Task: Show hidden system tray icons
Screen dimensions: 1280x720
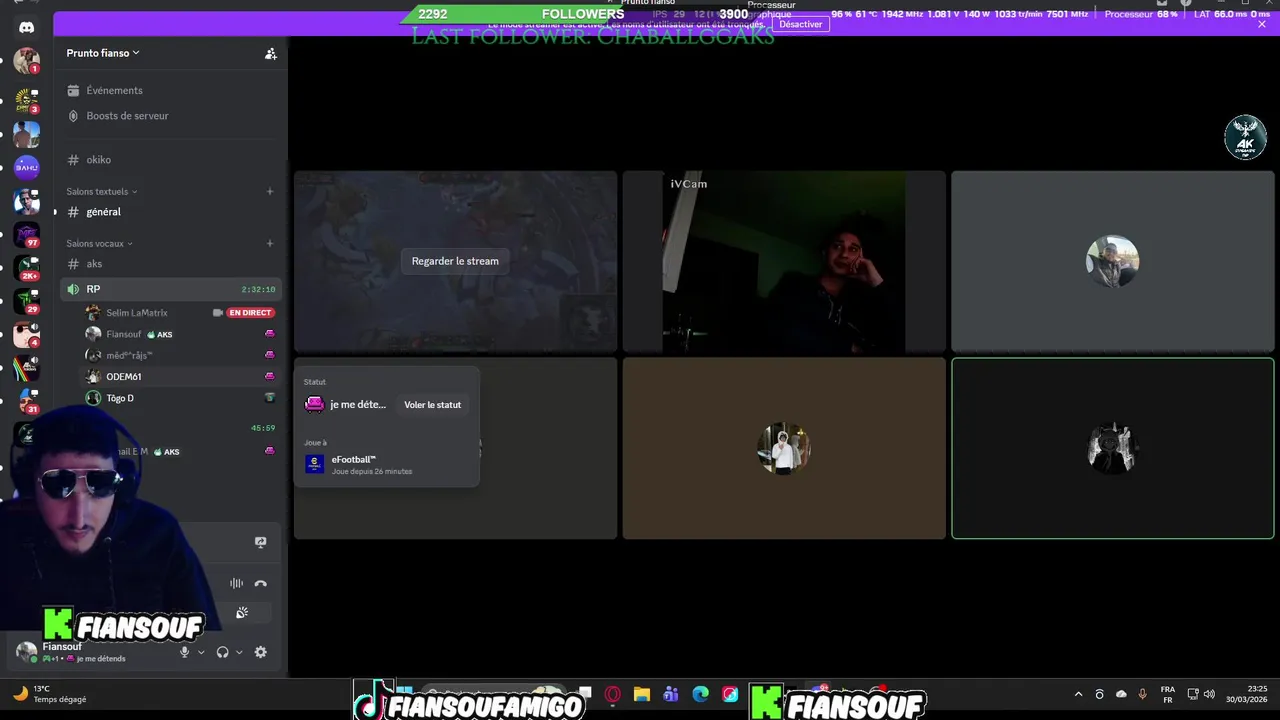Action: coord(1078,694)
